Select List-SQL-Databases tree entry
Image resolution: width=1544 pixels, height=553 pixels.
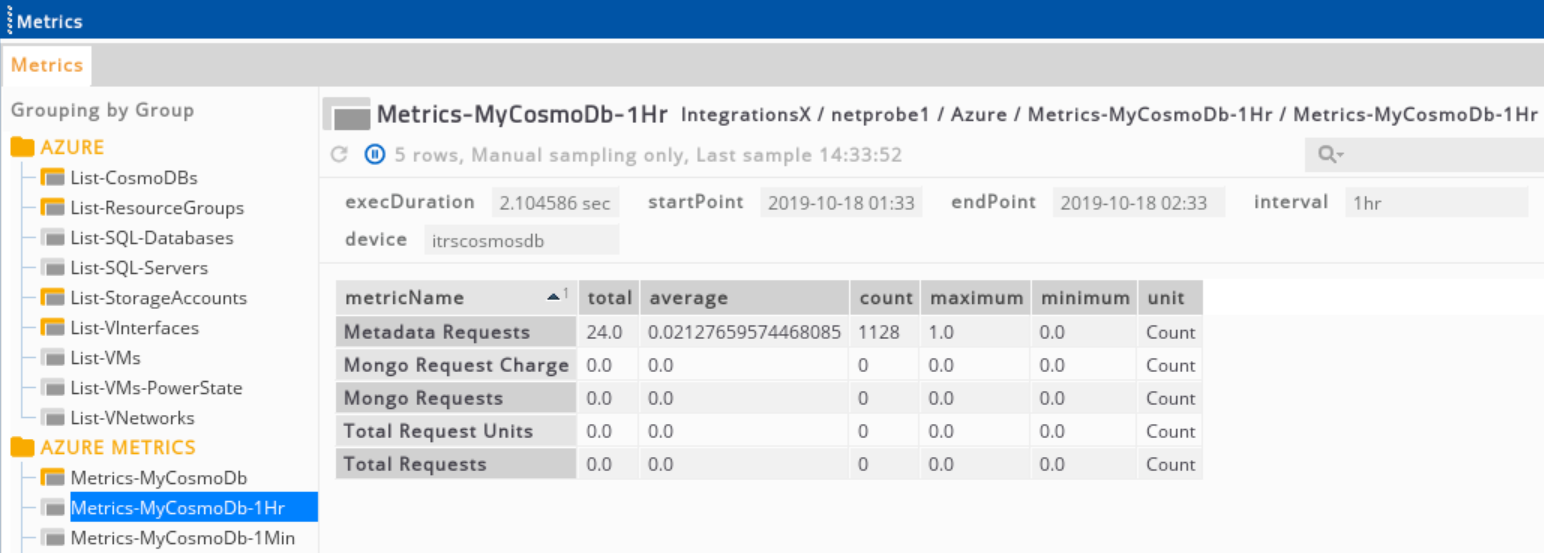click(x=152, y=238)
